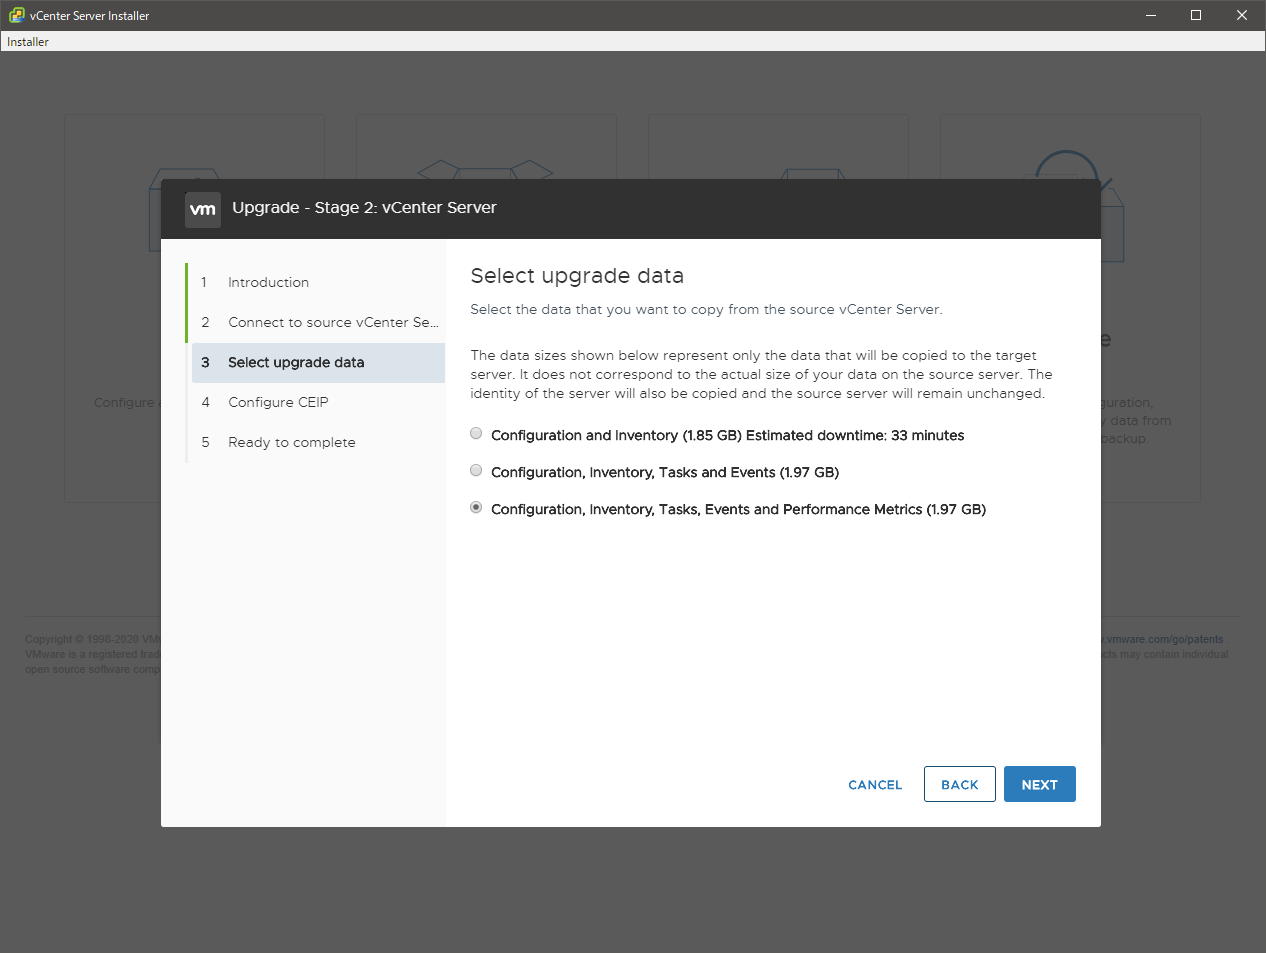
Task: Click the Select upgrade data heading
Action: [577, 276]
